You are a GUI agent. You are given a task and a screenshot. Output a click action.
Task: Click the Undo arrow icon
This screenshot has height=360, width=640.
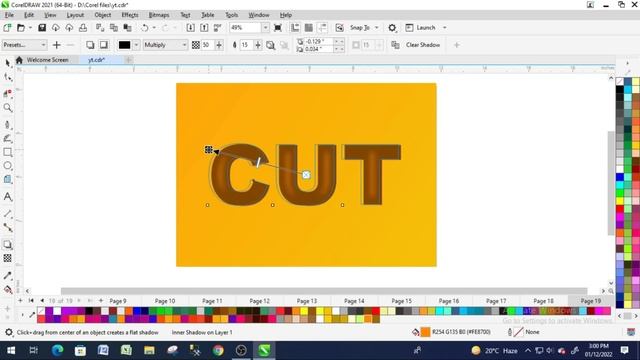point(144,28)
